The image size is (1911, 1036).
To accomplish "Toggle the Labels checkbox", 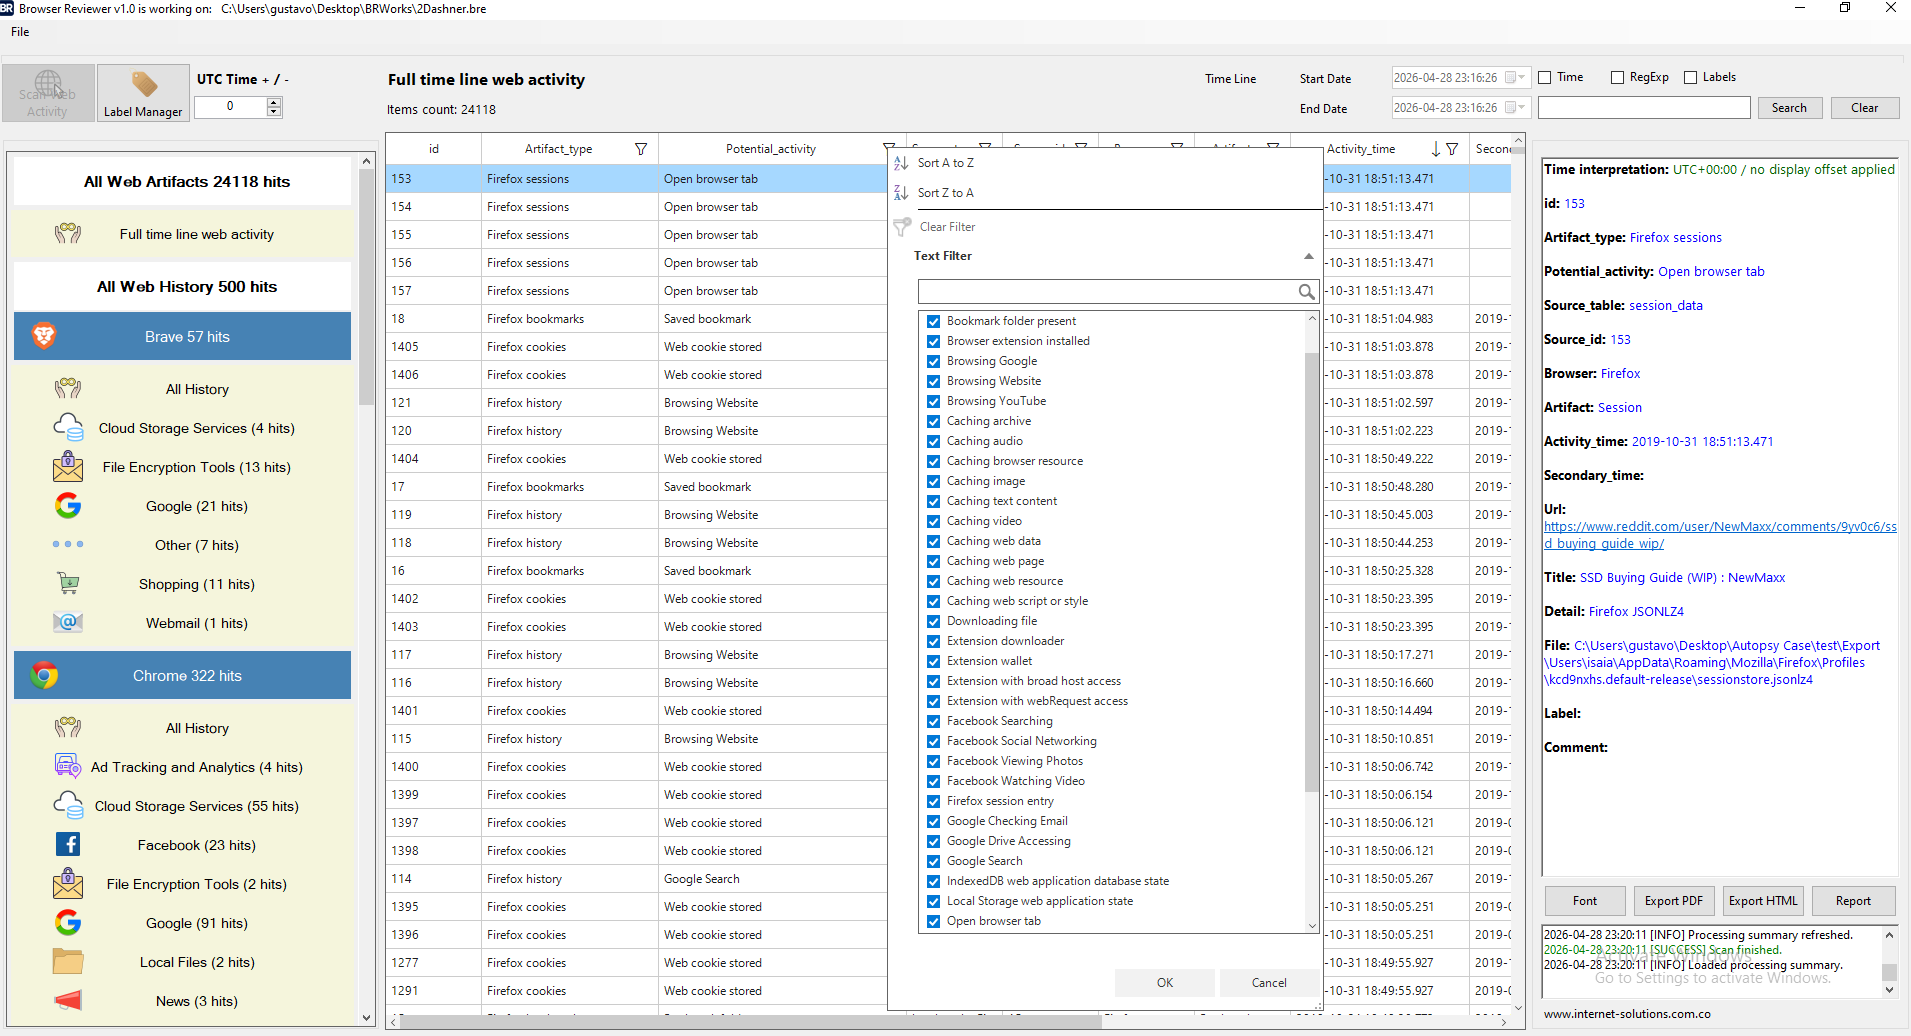I will click(1691, 78).
